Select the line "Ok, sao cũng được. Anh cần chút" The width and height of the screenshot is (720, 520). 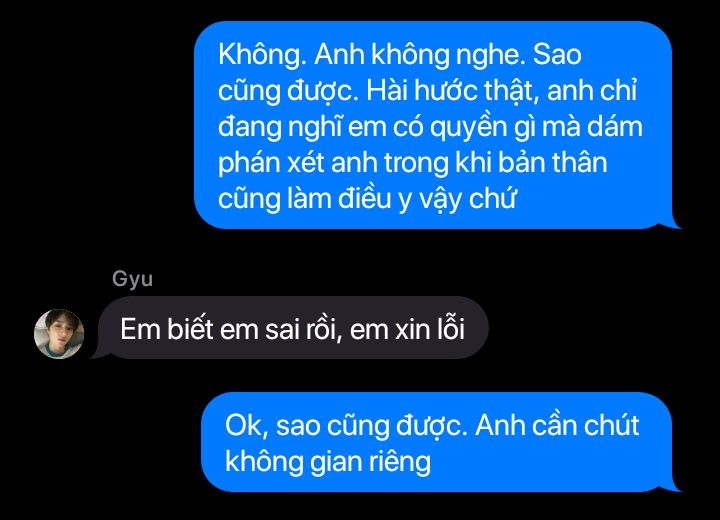pos(432,426)
